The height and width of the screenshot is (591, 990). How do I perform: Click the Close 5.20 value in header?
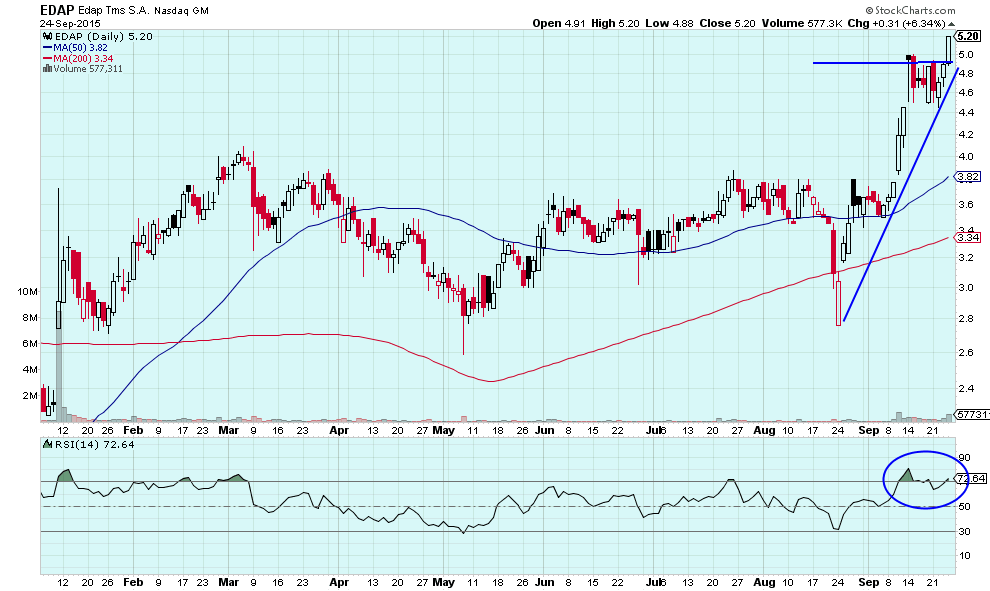727,23
